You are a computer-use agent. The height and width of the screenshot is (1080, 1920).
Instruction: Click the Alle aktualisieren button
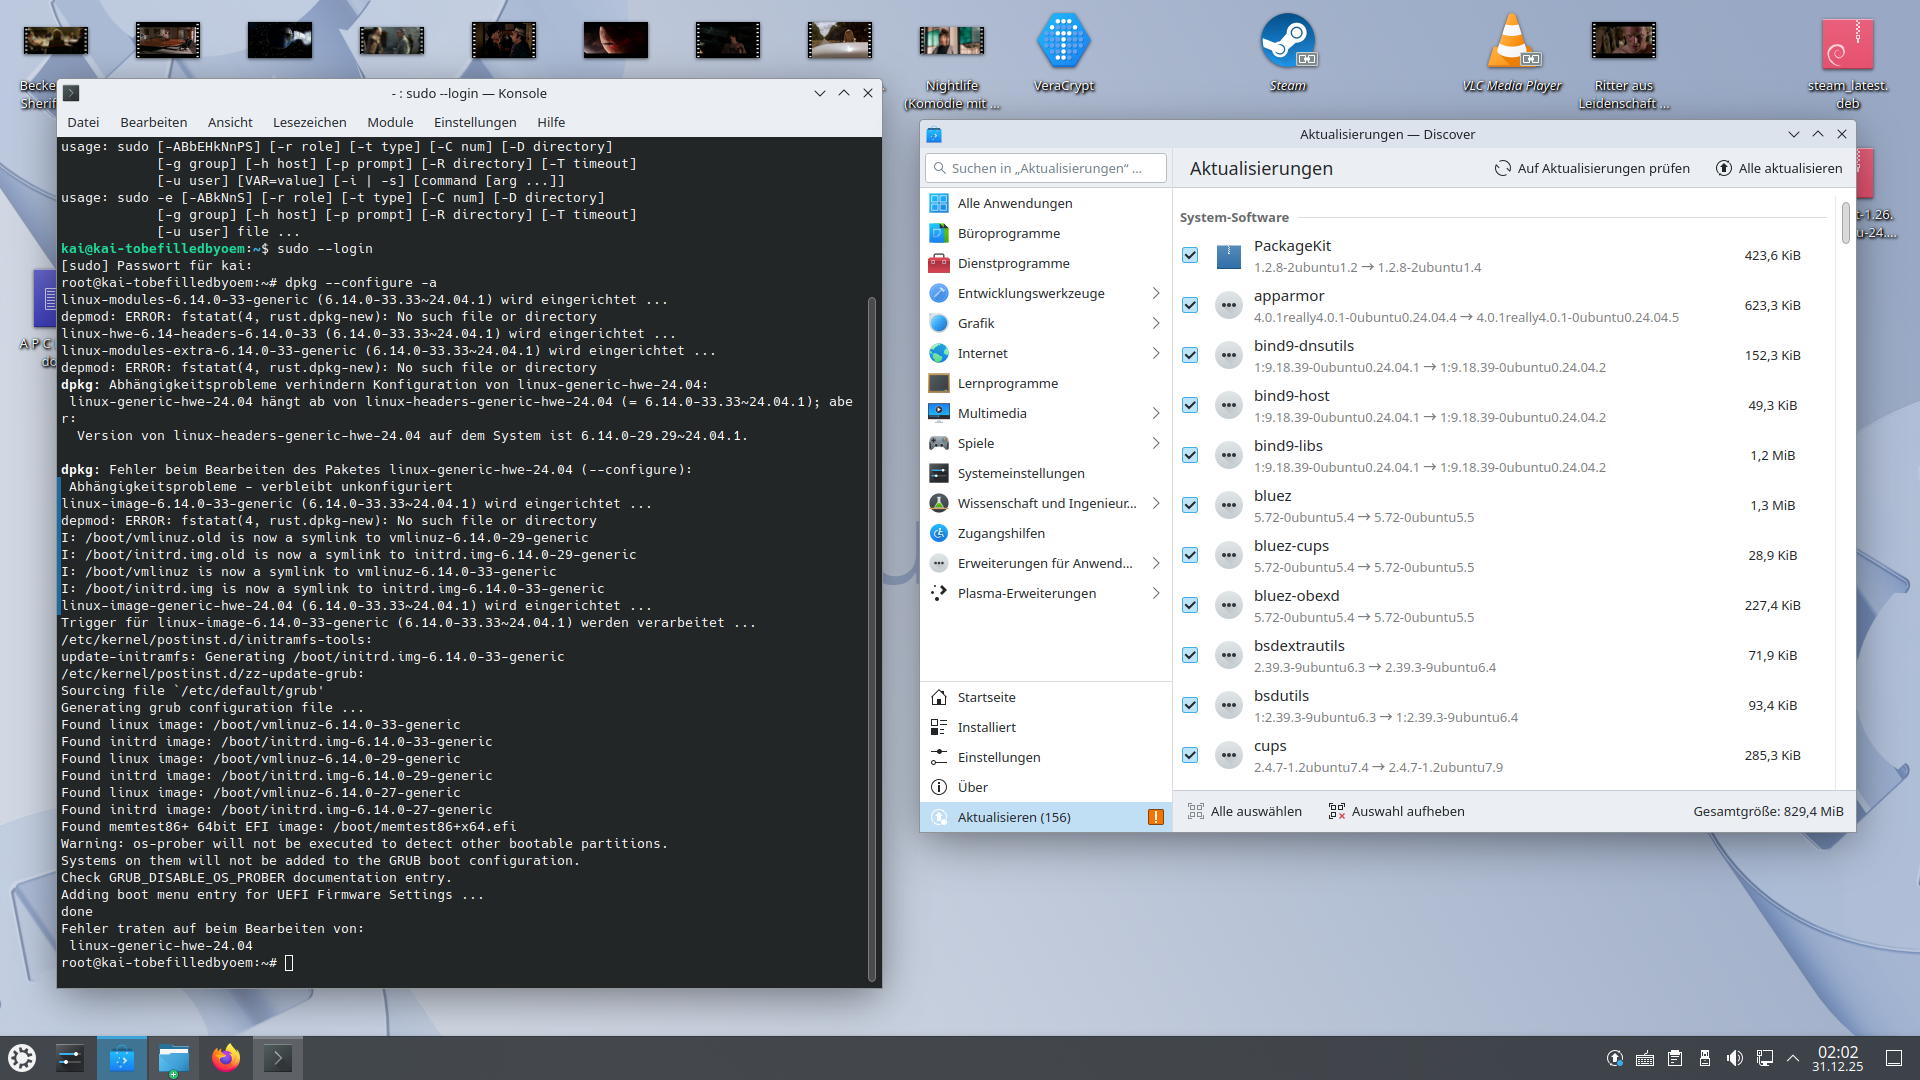[1779, 168]
